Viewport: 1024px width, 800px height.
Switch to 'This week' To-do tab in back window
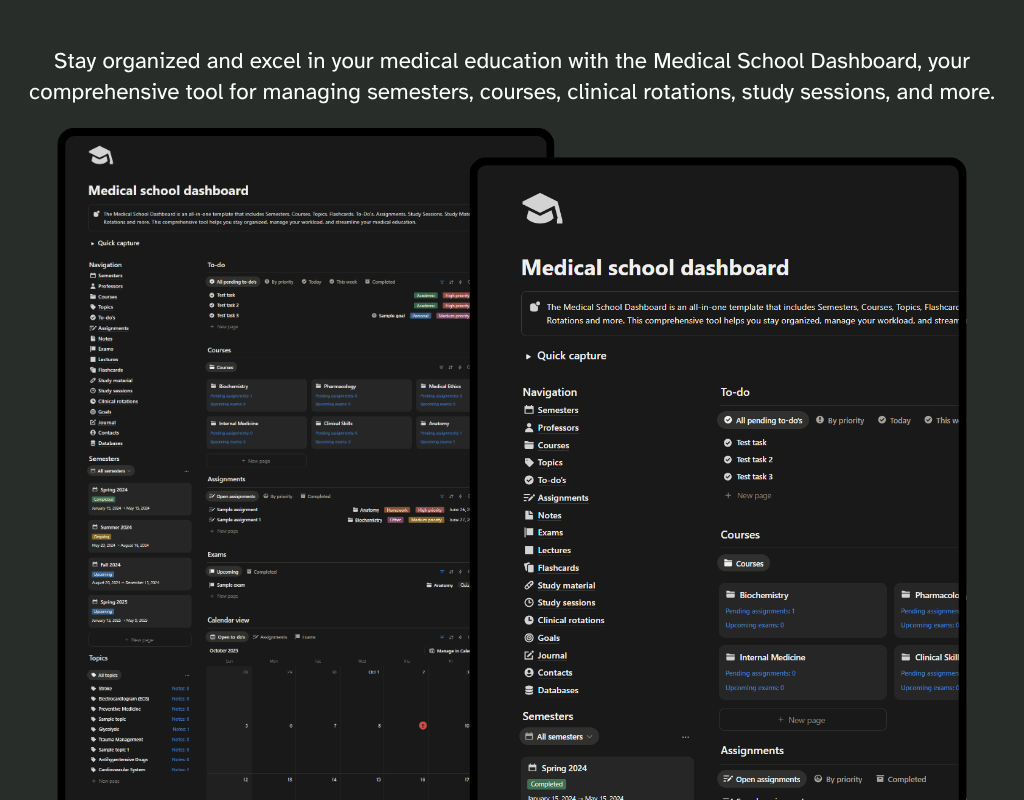point(343,282)
